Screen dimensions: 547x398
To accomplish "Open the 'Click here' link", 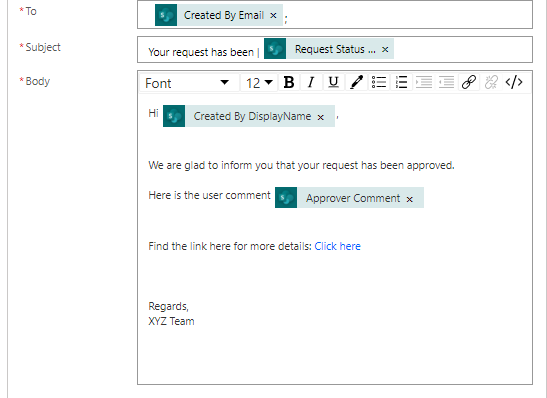I will pos(337,246).
